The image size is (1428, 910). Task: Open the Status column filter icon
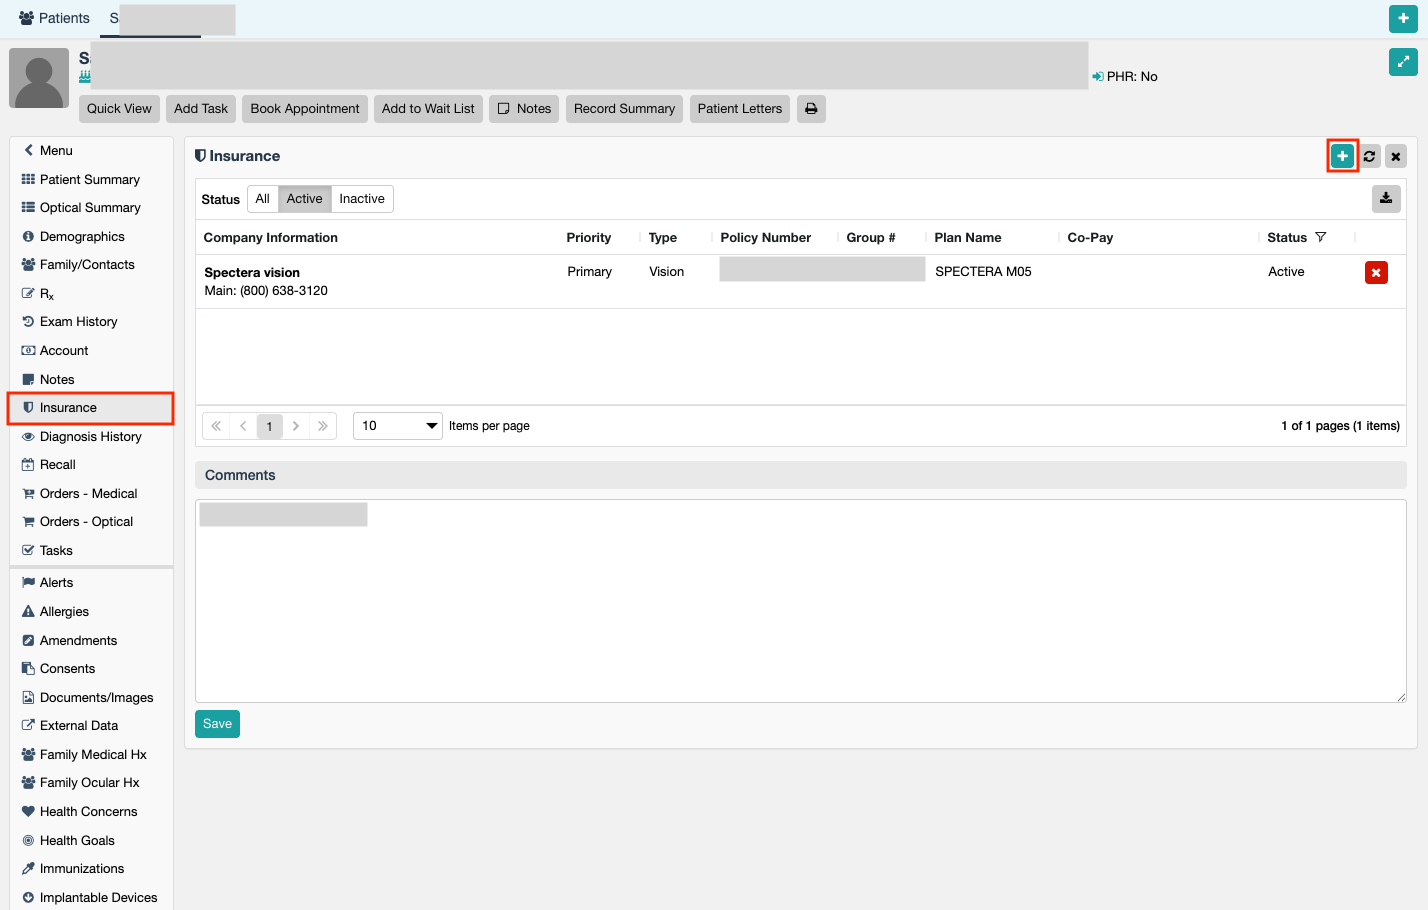click(x=1321, y=237)
